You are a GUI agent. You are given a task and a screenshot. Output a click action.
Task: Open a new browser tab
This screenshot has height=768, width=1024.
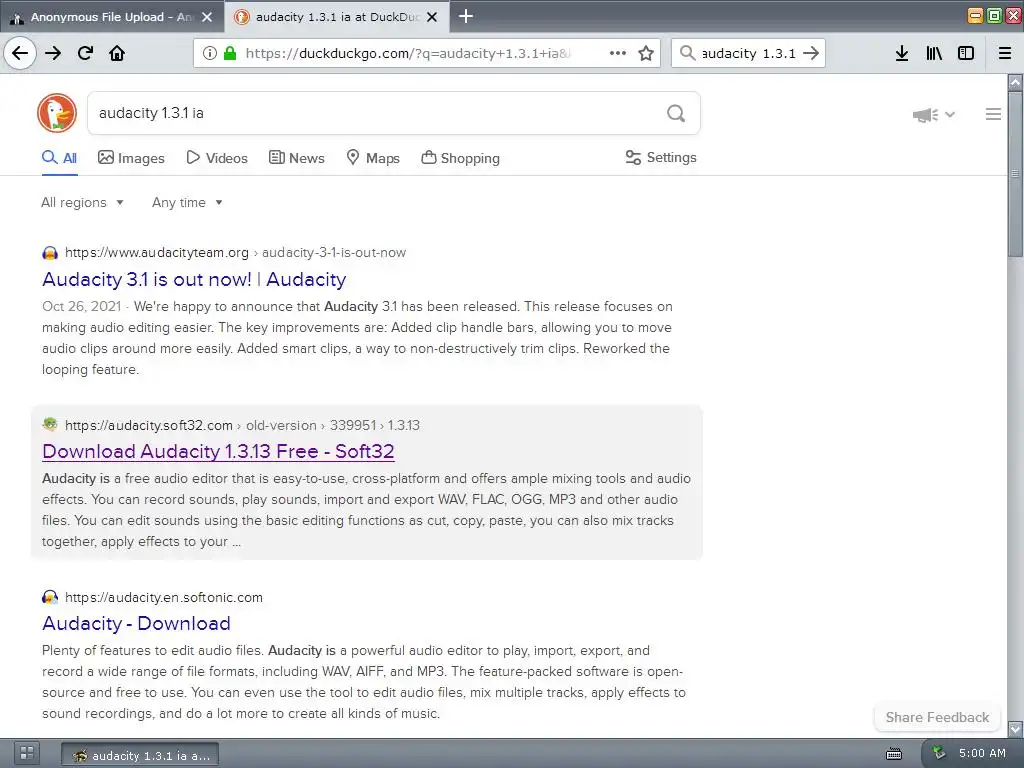click(x=466, y=16)
